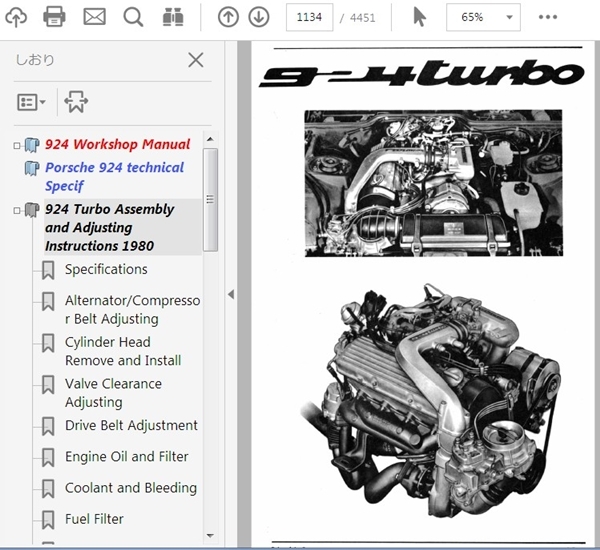Open Fuel Filter bookmark

94,519
